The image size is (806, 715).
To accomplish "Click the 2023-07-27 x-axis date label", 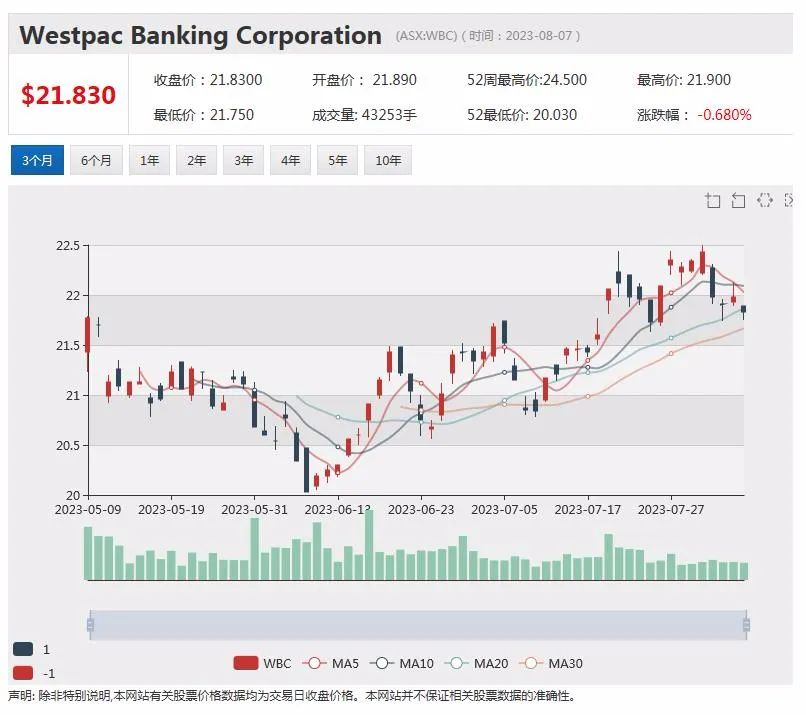I will tap(671, 509).
